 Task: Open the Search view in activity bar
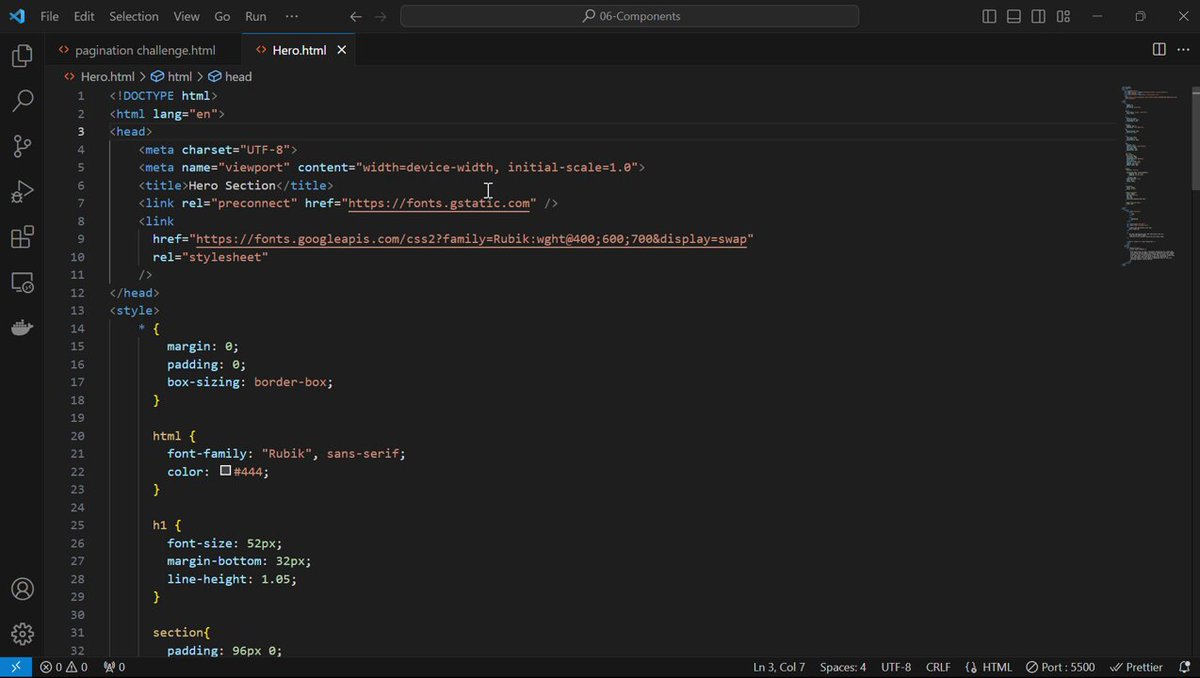[22, 101]
